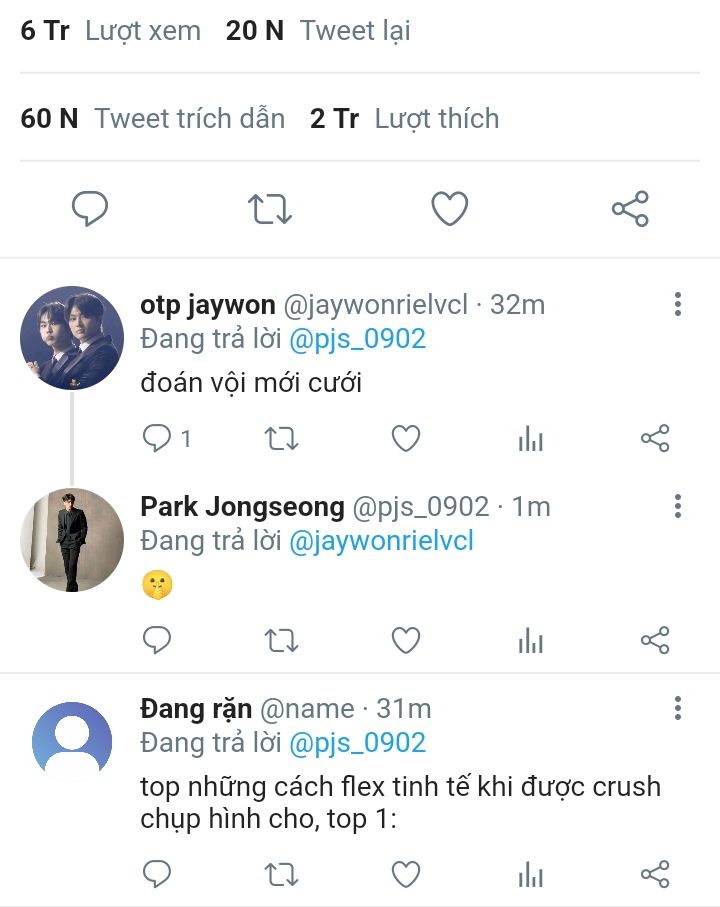Reply to the main tweet
This screenshot has height=907, width=720.
click(x=90, y=209)
